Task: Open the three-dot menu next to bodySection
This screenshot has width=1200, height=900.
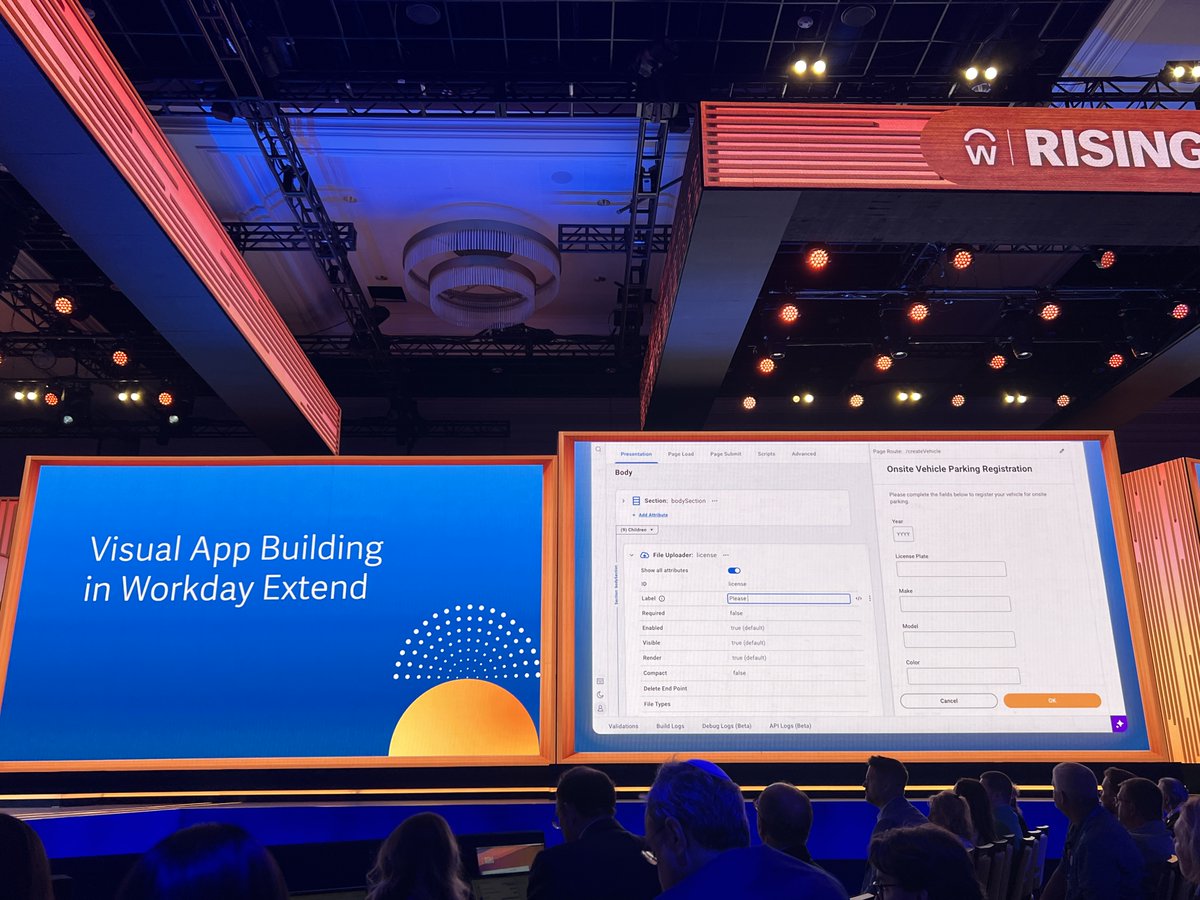Action: pyautogui.click(x=714, y=500)
